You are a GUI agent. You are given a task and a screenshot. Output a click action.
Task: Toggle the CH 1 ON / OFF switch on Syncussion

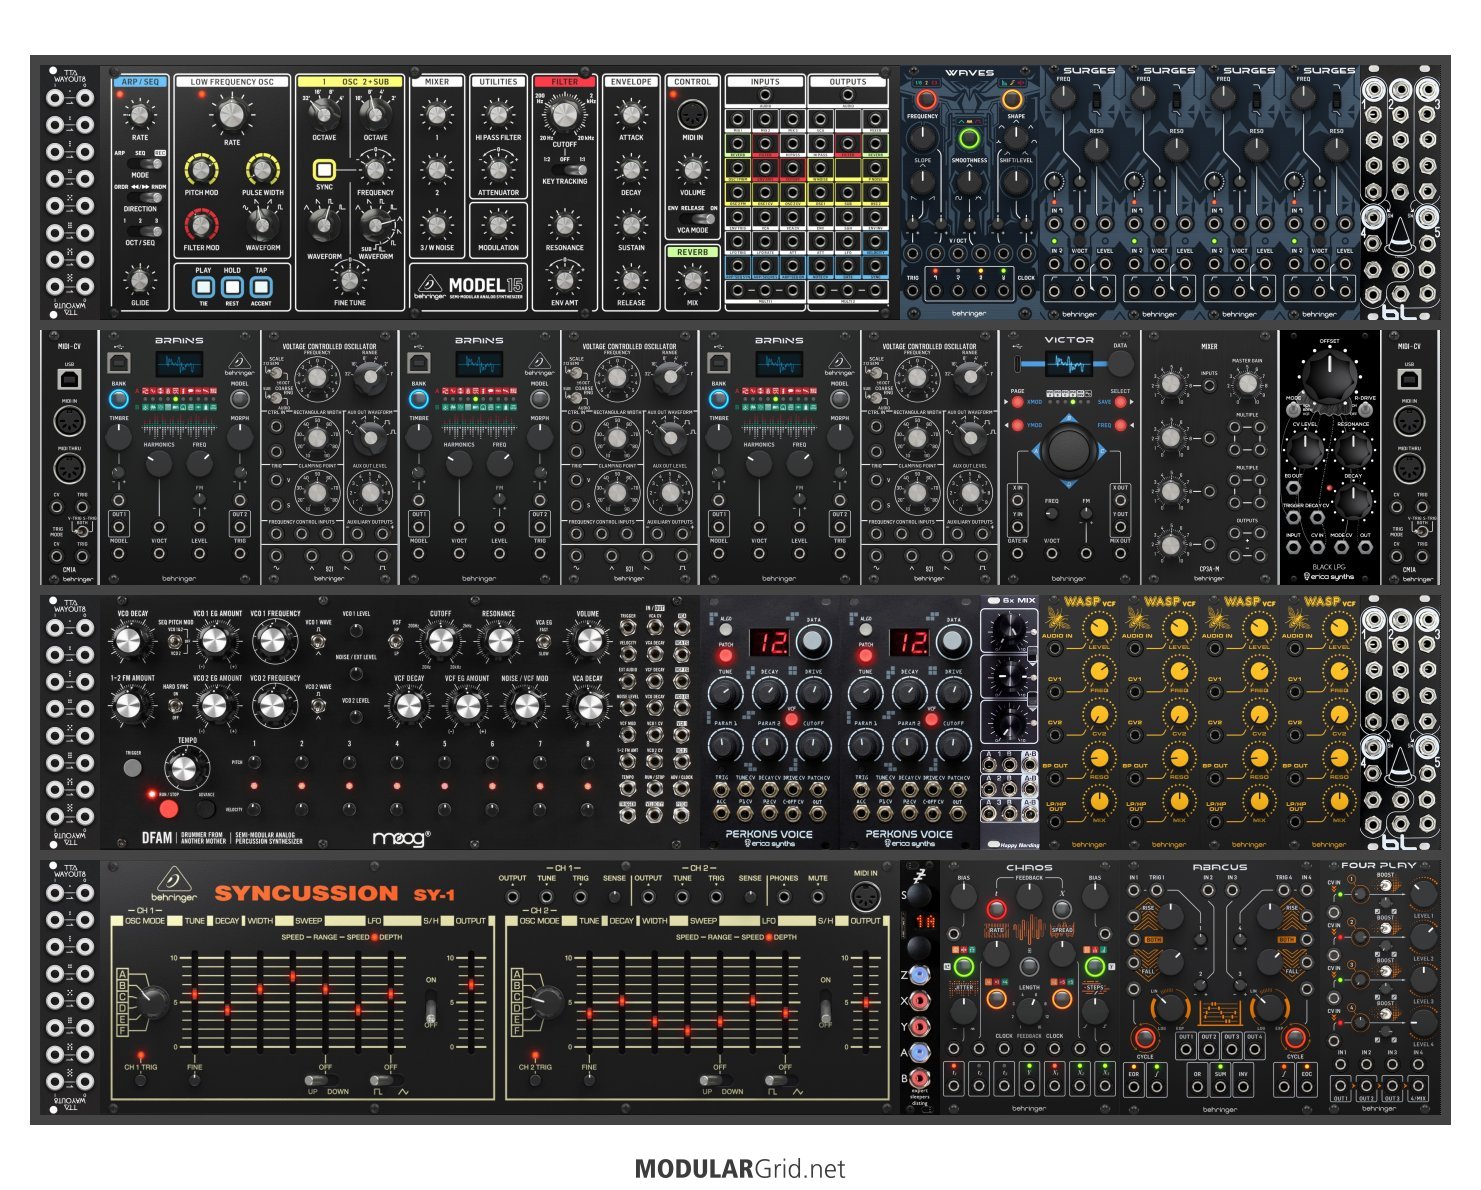pos(431,1005)
